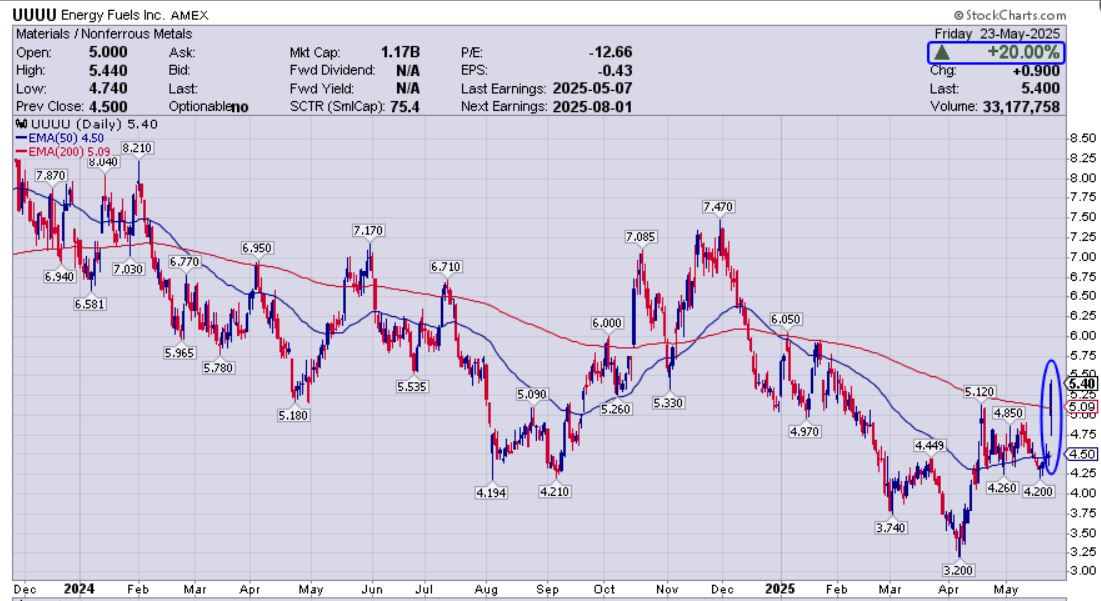This screenshot has height=601, width=1101.
Task: Click the 4.260 price label
Action: (x=1001, y=487)
